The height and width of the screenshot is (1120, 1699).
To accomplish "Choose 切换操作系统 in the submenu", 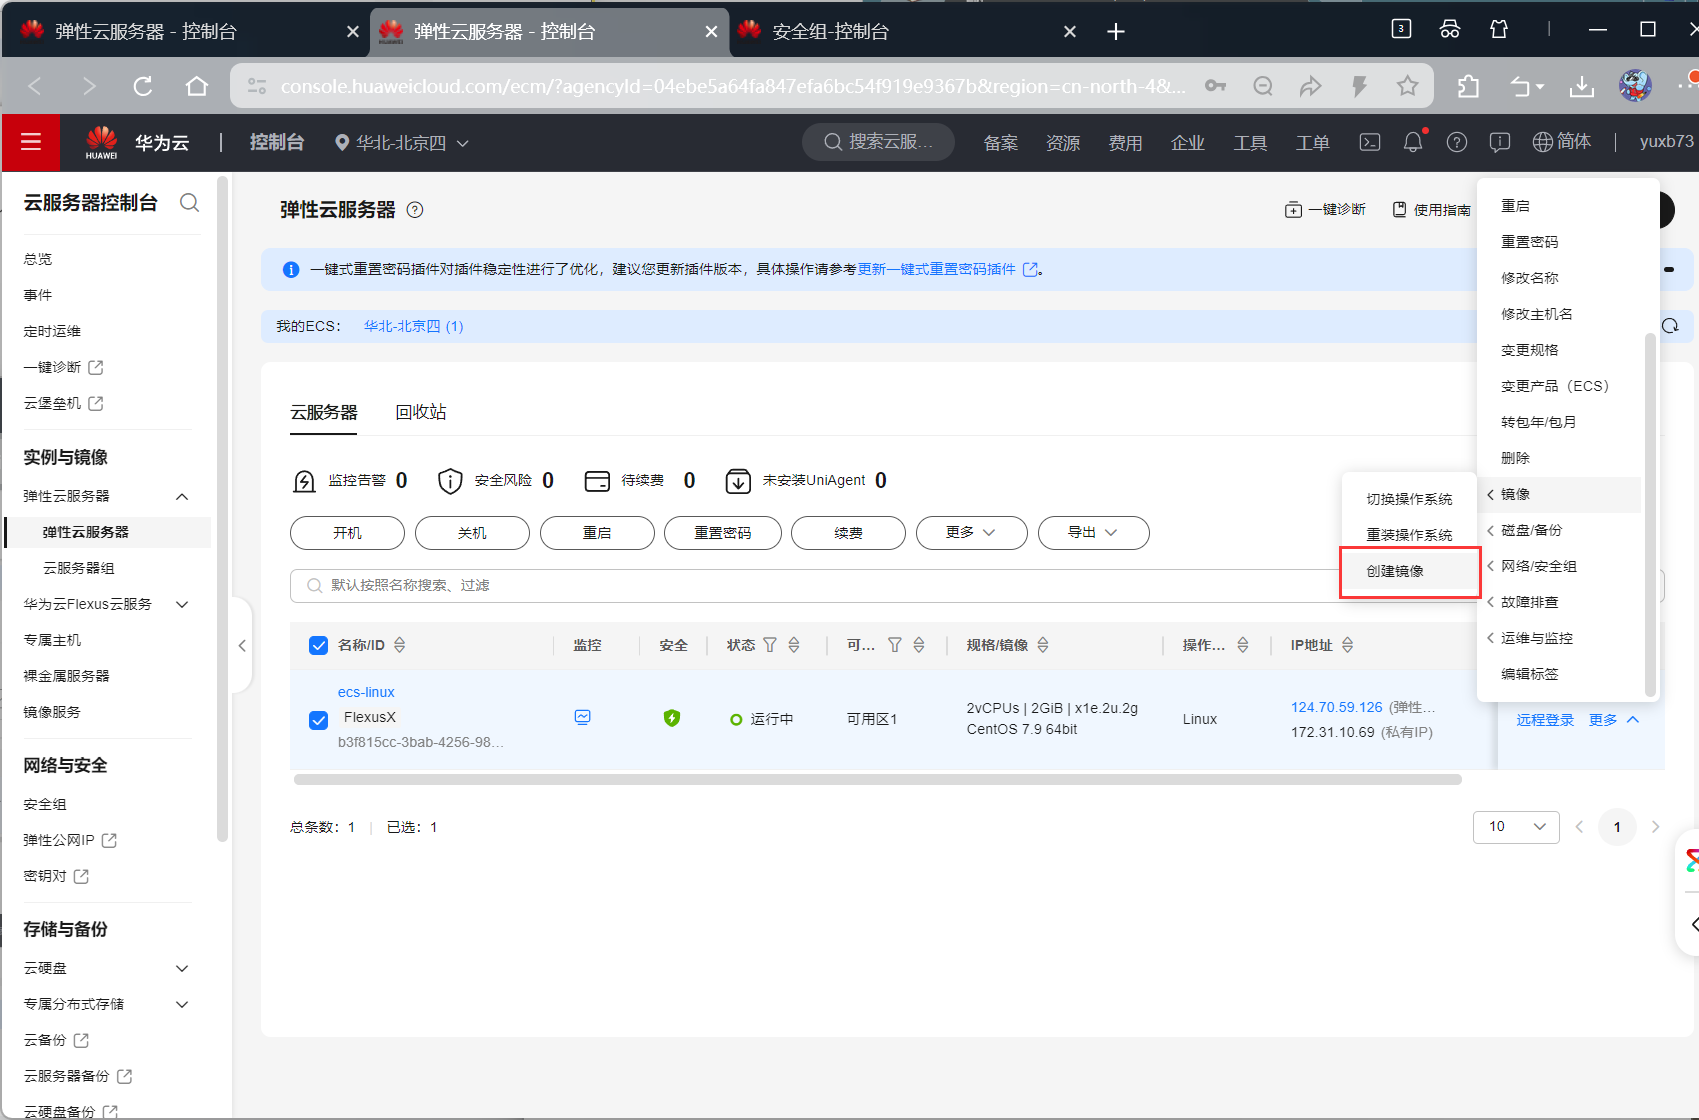I will point(1410,499).
